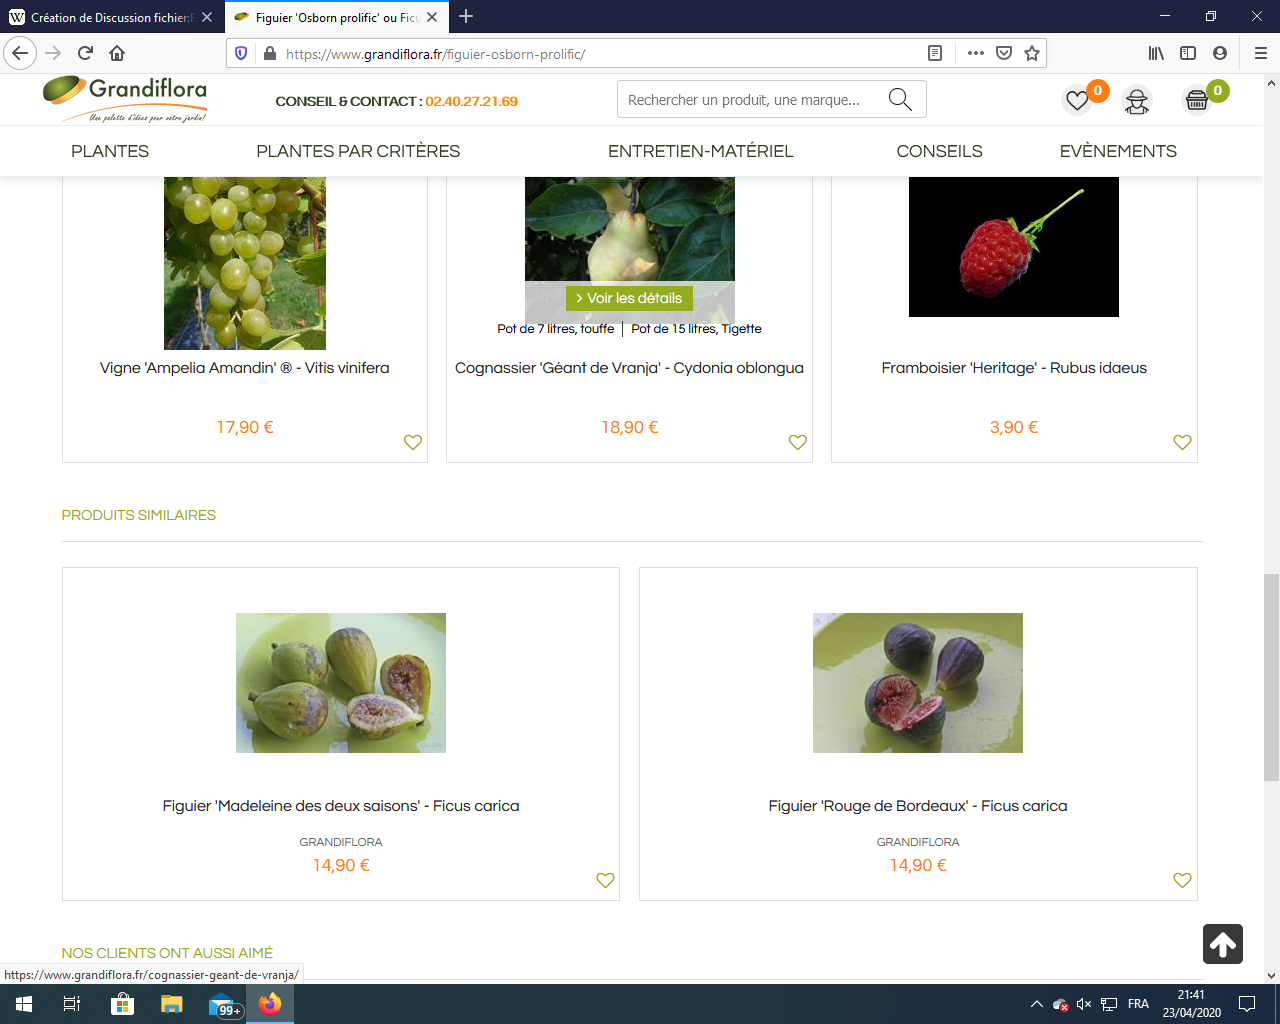The image size is (1280, 1024).
Task: Open the wishlist heart icon in header
Action: pos(1077,100)
